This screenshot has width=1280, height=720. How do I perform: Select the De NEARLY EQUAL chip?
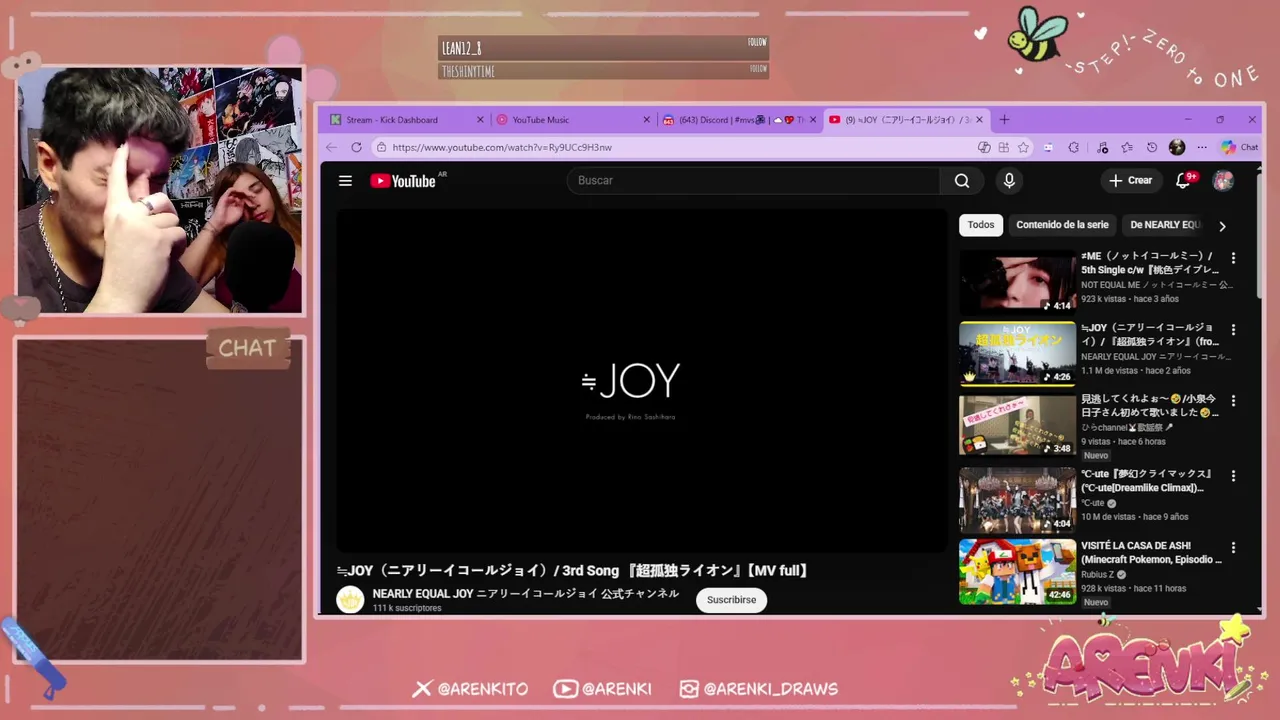1165,225
